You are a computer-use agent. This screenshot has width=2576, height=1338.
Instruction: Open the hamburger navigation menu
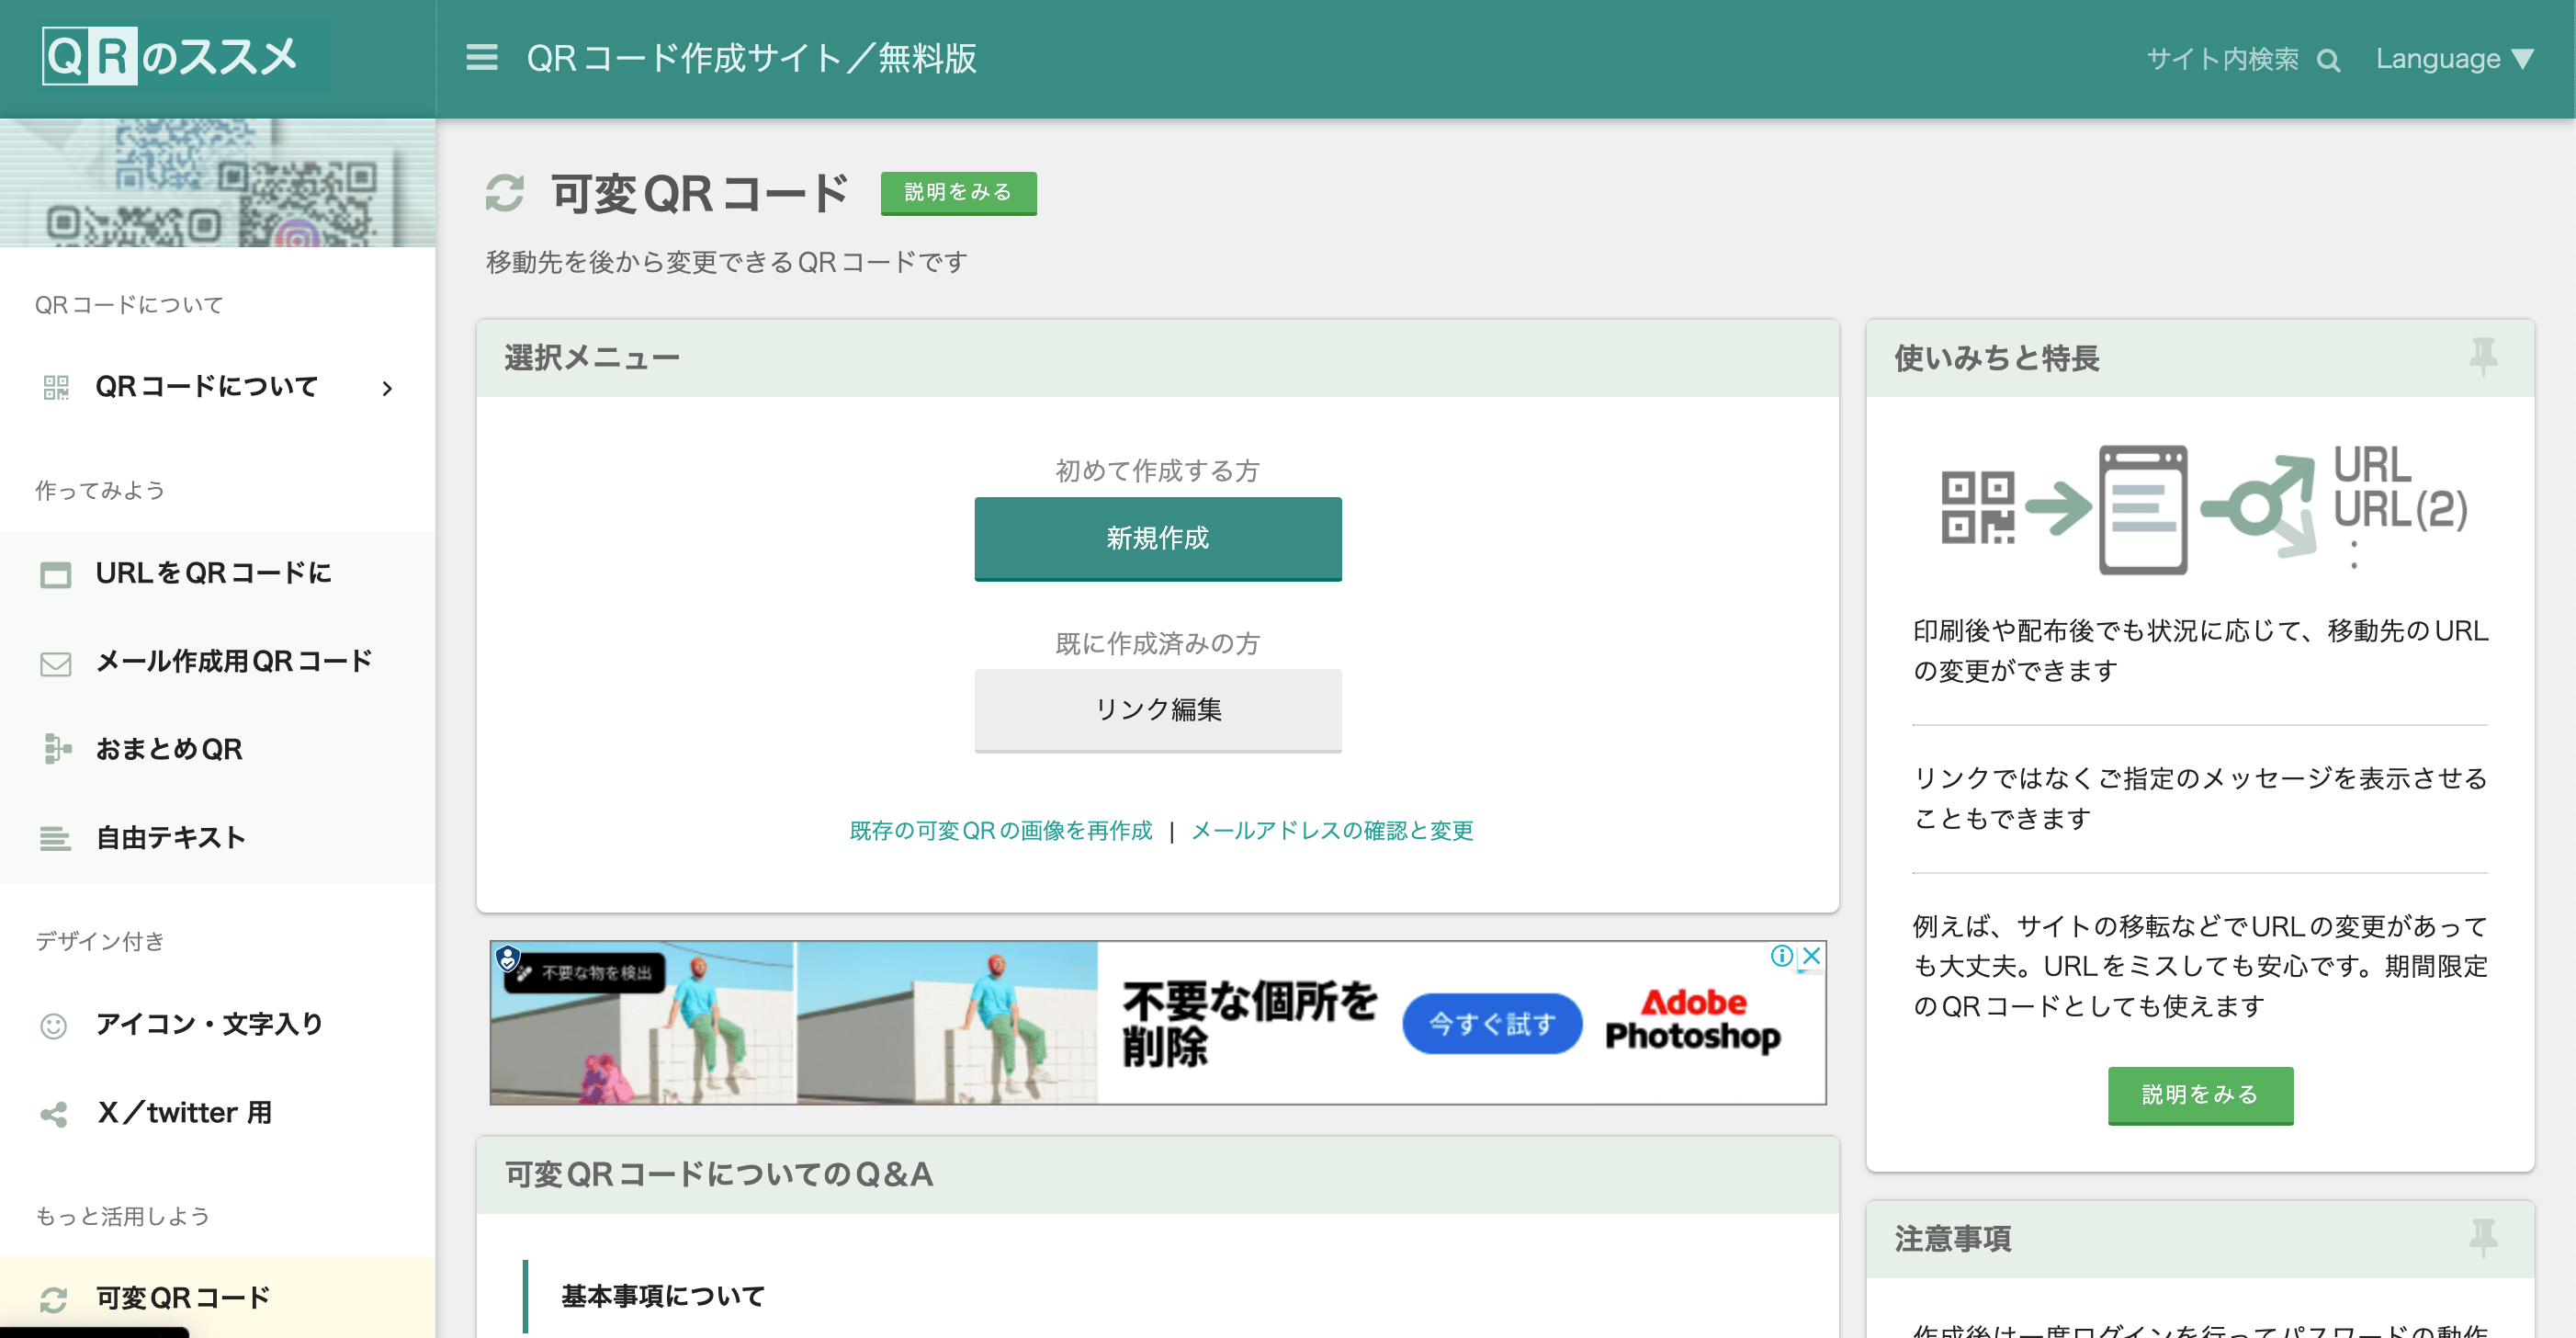coord(481,59)
